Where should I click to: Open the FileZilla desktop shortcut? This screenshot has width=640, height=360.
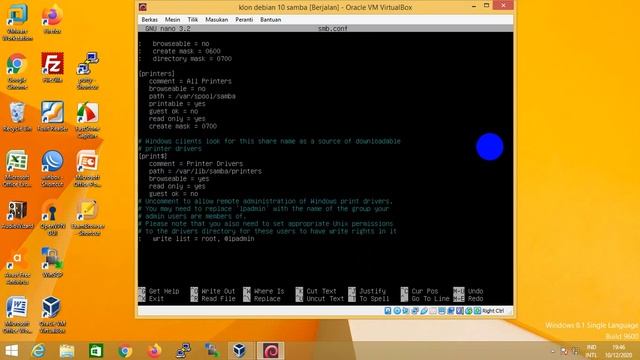click(52, 68)
